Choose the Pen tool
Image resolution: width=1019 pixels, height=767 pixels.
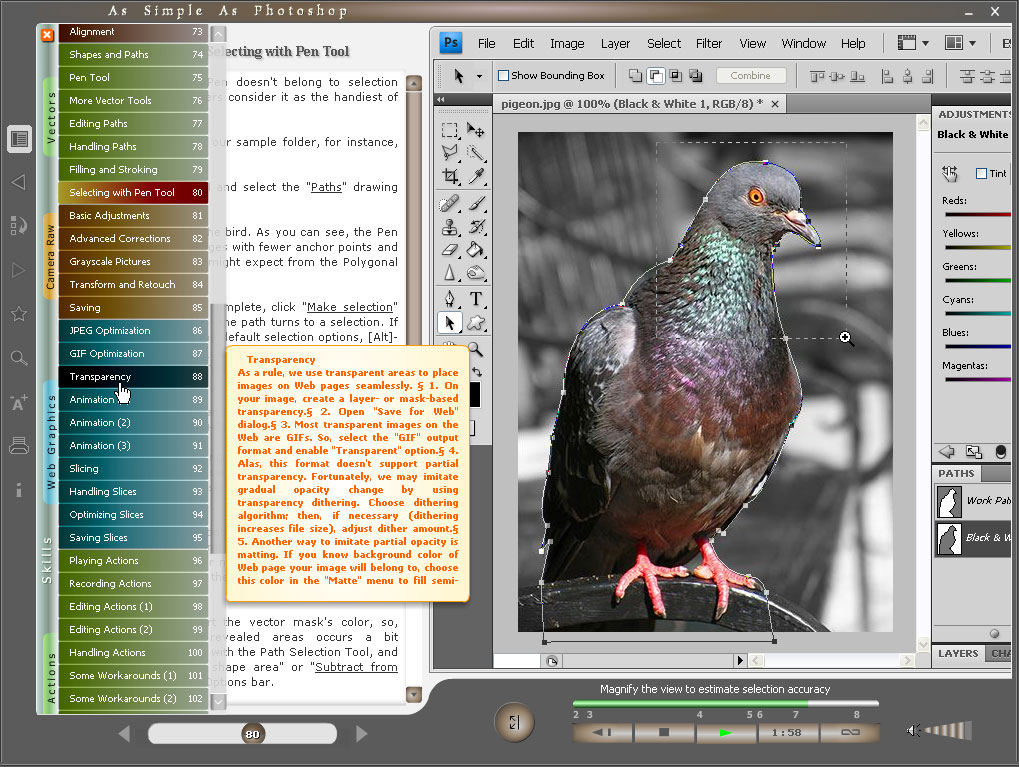(448, 298)
